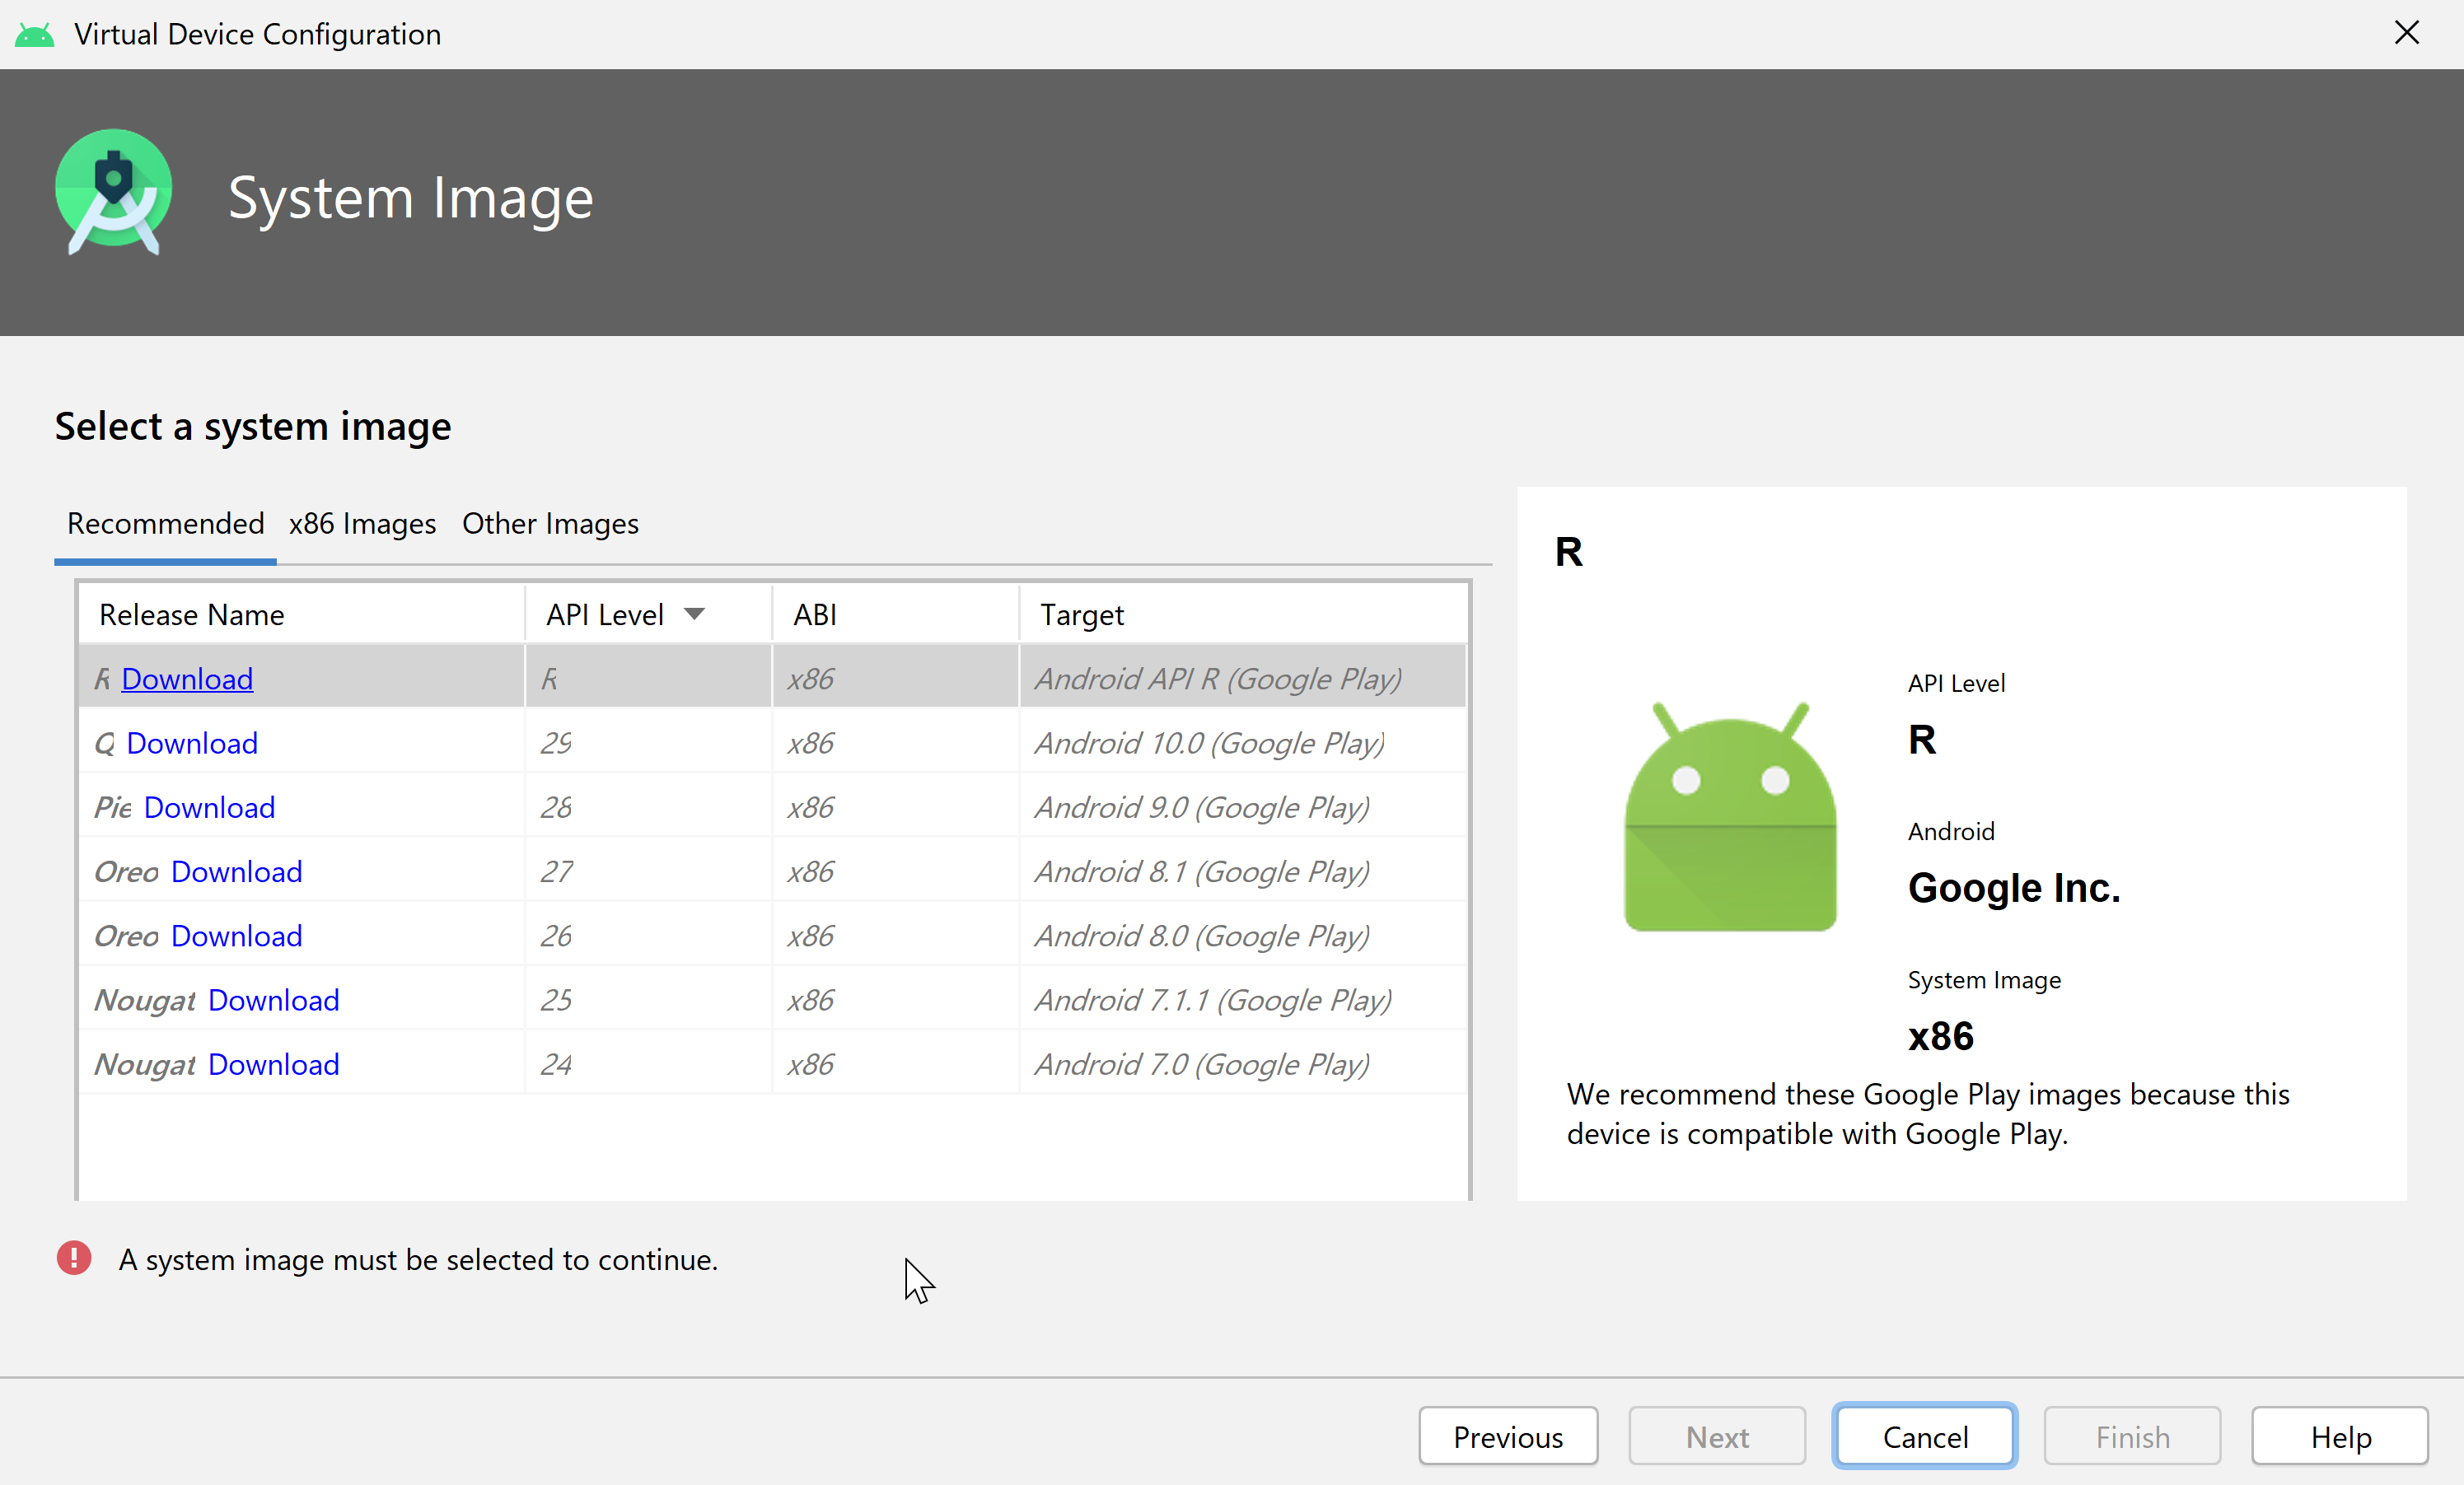Image resolution: width=2464 pixels, height=1485 pixels.
Task: Click the API Level column sort arrow
Action: coord(692,614)
